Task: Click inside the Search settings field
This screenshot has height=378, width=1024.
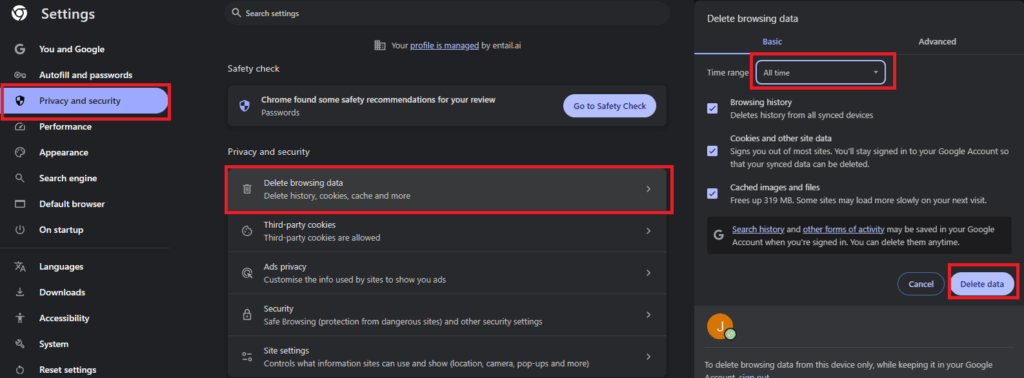Action: [447, 13]
